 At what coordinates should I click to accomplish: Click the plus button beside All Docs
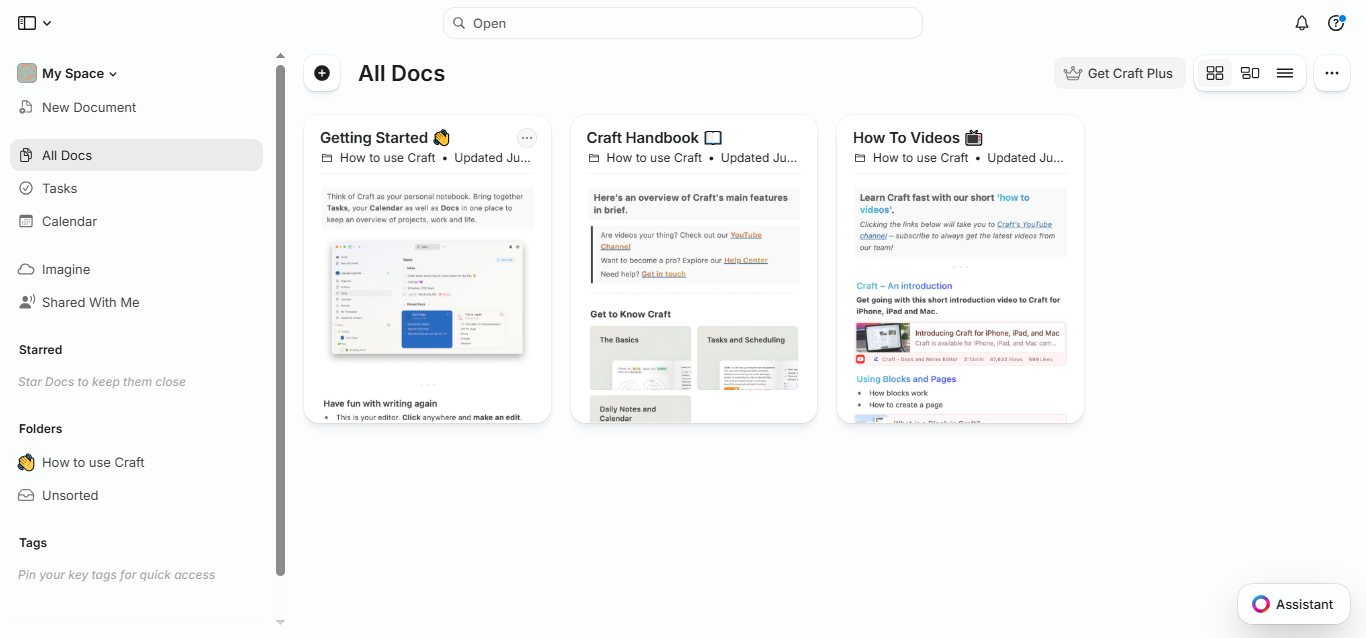(322, 73)
